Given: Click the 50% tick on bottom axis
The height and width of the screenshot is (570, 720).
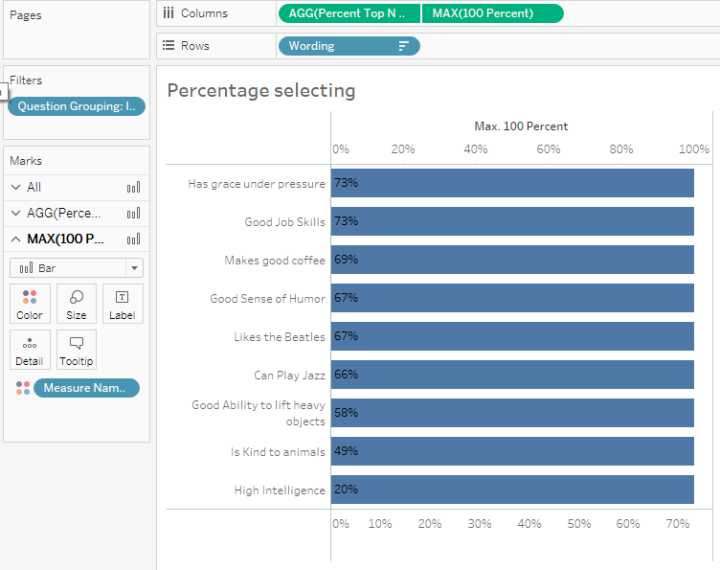Looking at the screenshot, I should pos(579,524).
